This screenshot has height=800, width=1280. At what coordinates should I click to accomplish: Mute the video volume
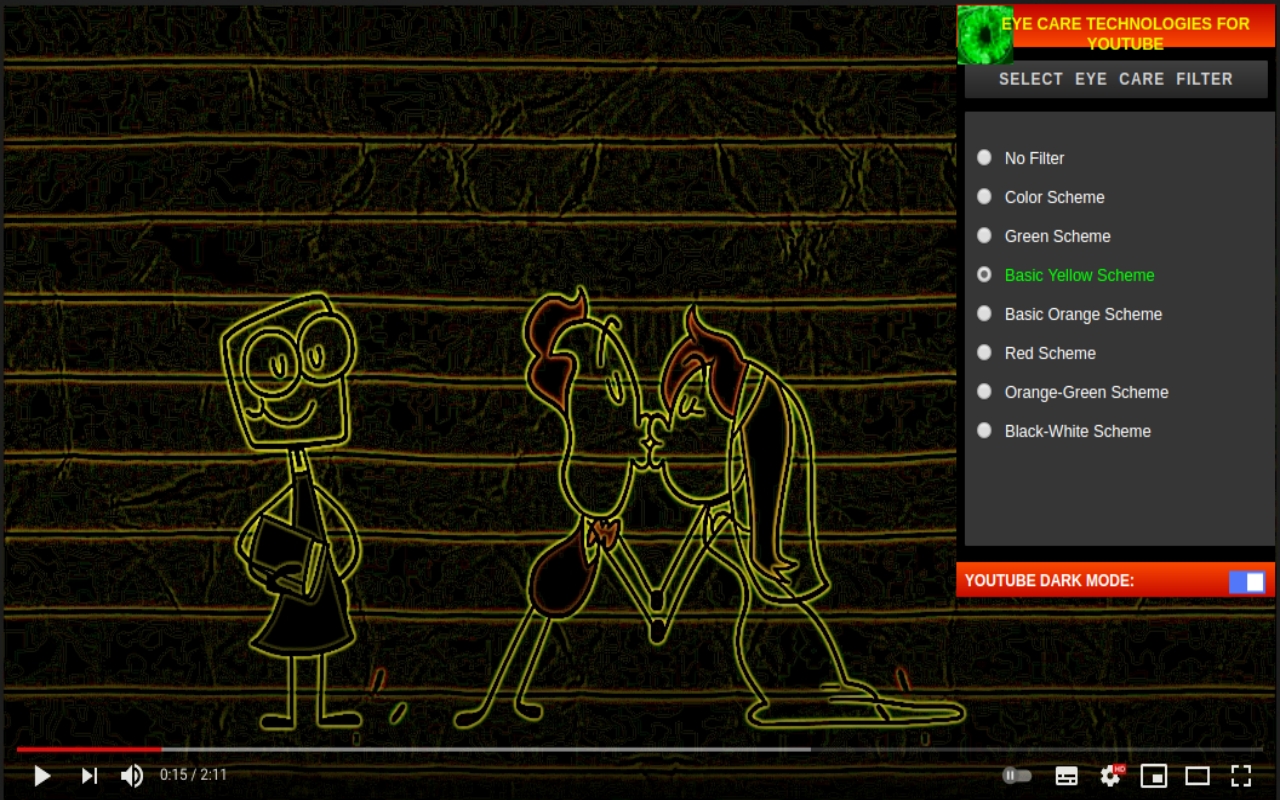click(132, 775)
